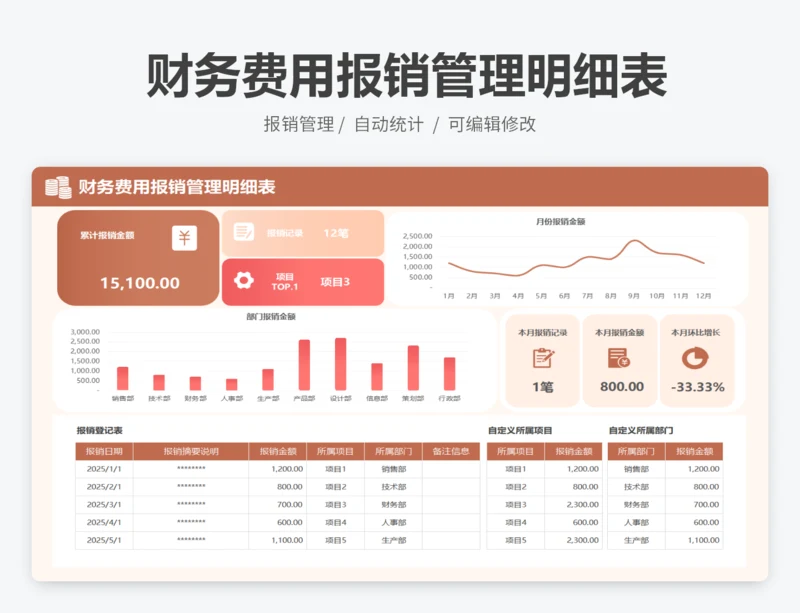Select the 2025/2/1 date cell

pyautogui.click(x=104, y=487)
